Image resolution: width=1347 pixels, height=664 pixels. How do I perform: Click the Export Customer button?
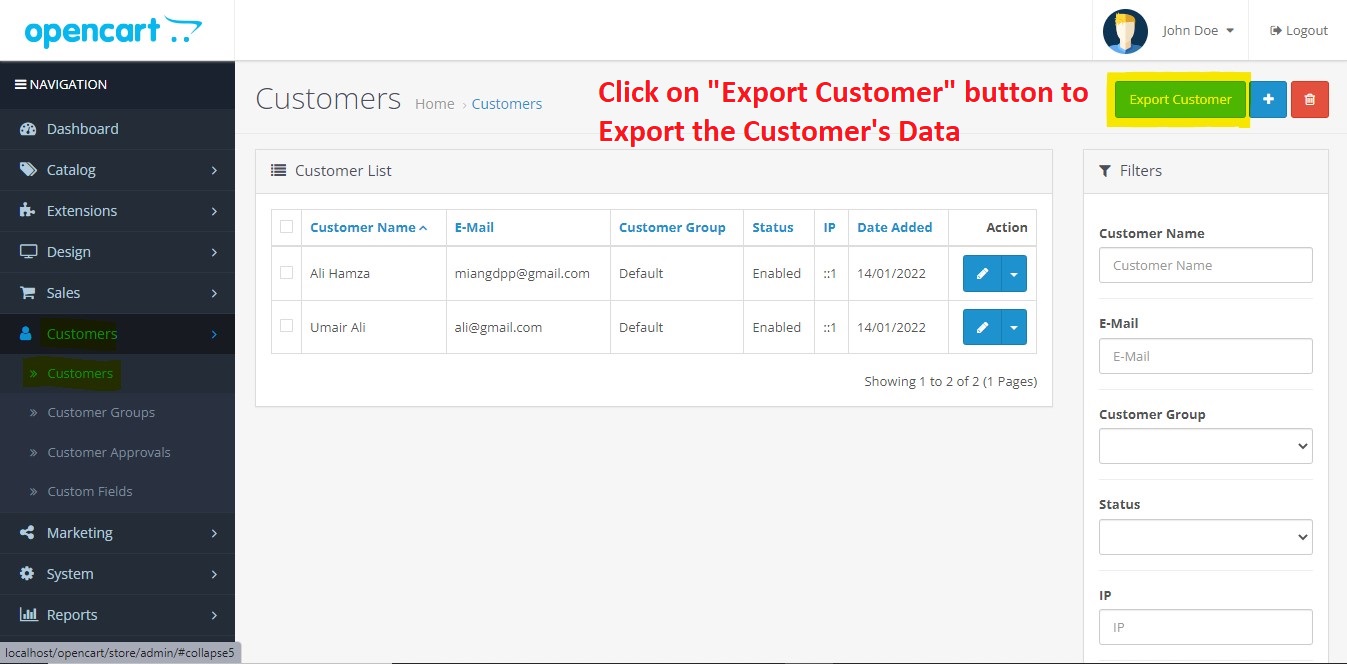[1180, 100]
